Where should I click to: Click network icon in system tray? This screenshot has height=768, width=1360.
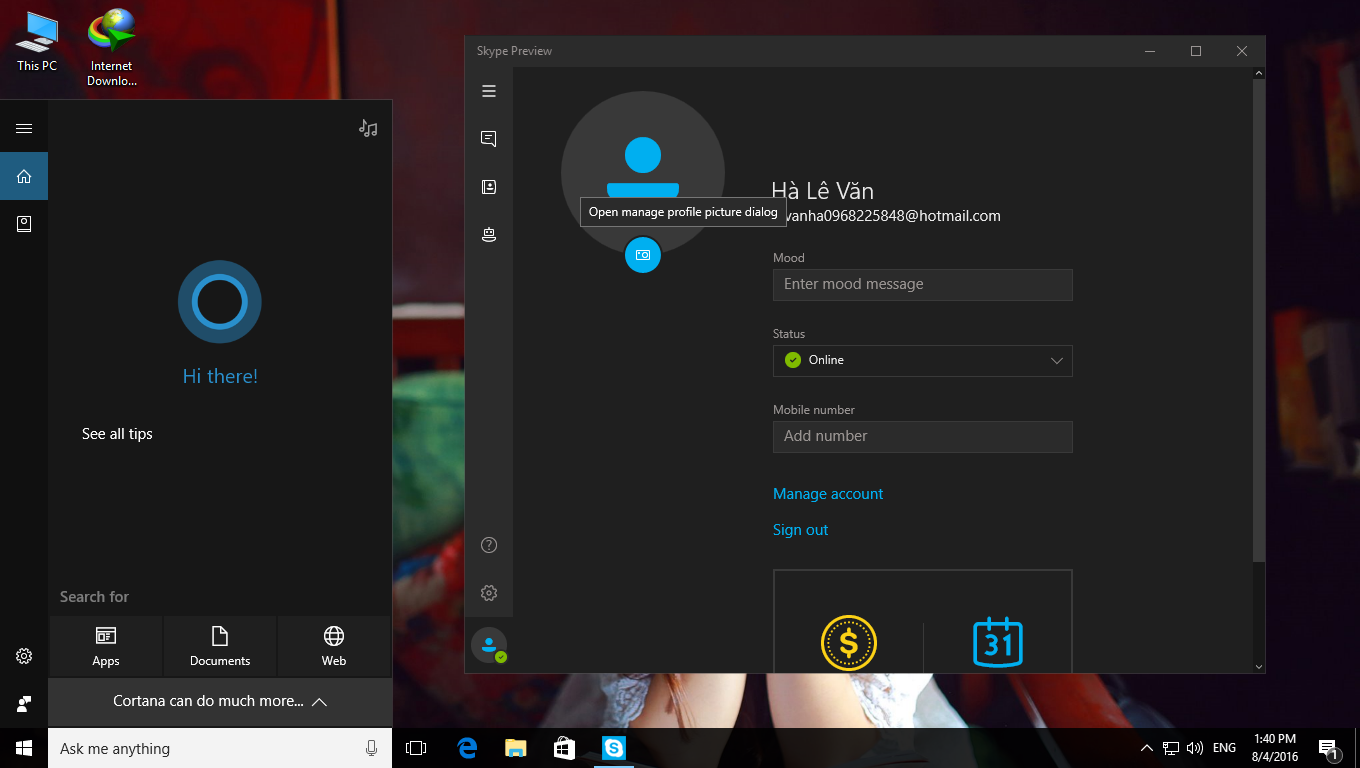[1171, 748]
